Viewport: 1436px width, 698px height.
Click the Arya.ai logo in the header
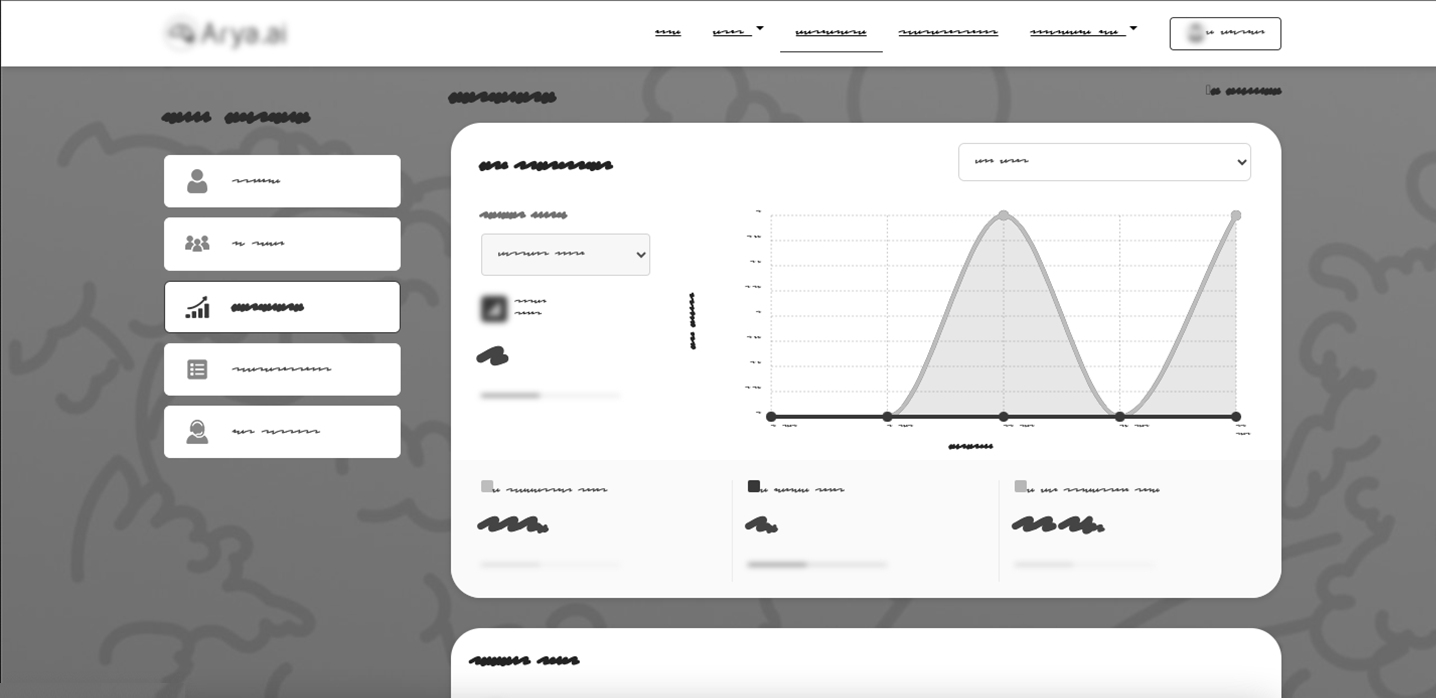click(x=227, y=34)
